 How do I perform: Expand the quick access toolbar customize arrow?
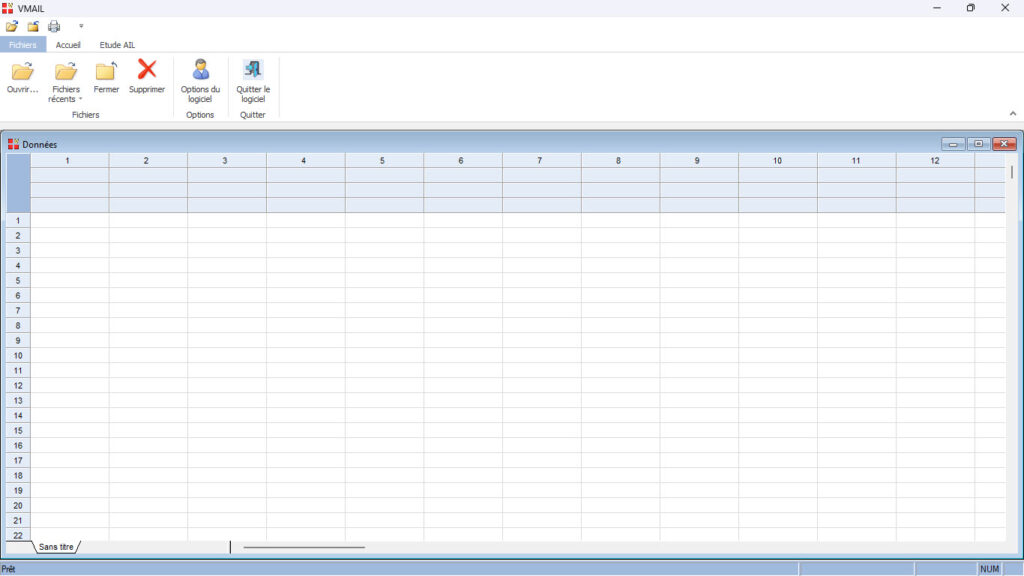tap(81, 26)
